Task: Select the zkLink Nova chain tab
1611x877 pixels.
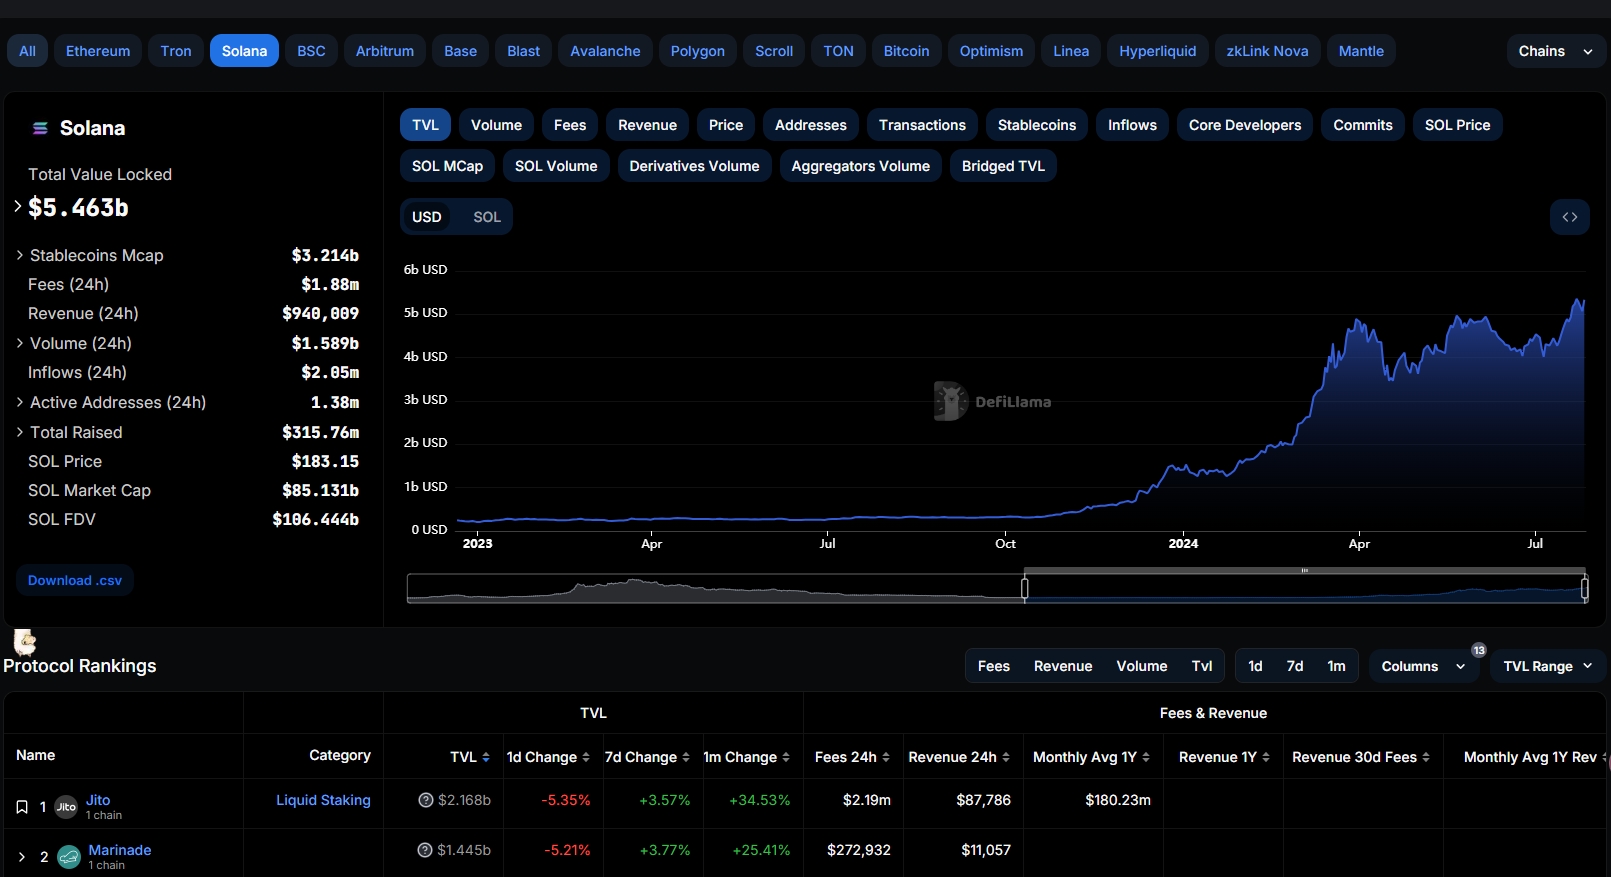Action: click(x=1267, y=51)
